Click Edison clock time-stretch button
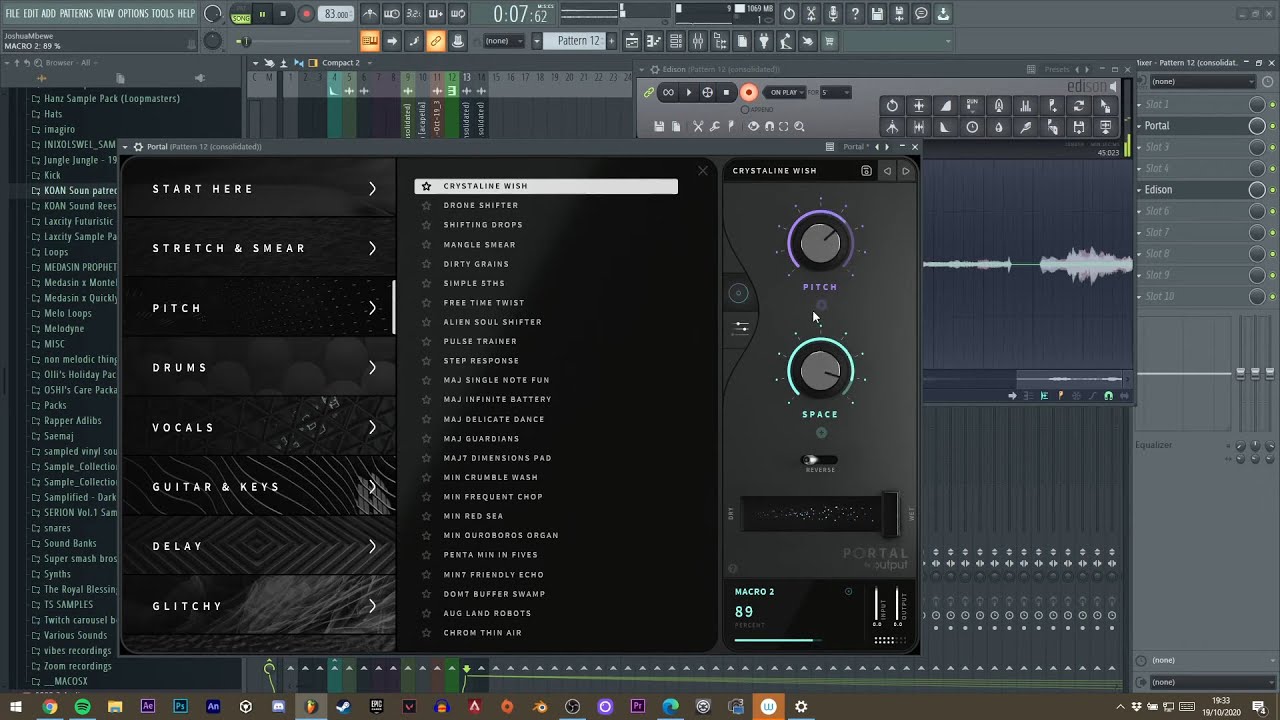This screenshot has height=720, width=1280. (x=972, y=127)
